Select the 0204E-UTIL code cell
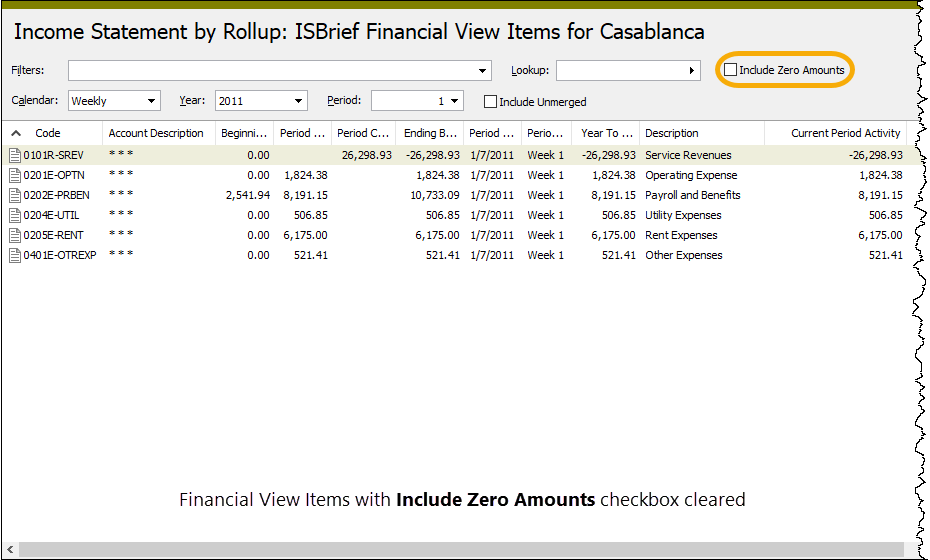Image resolution: width=930 pixels, height=560 pixels. [51, 215]
